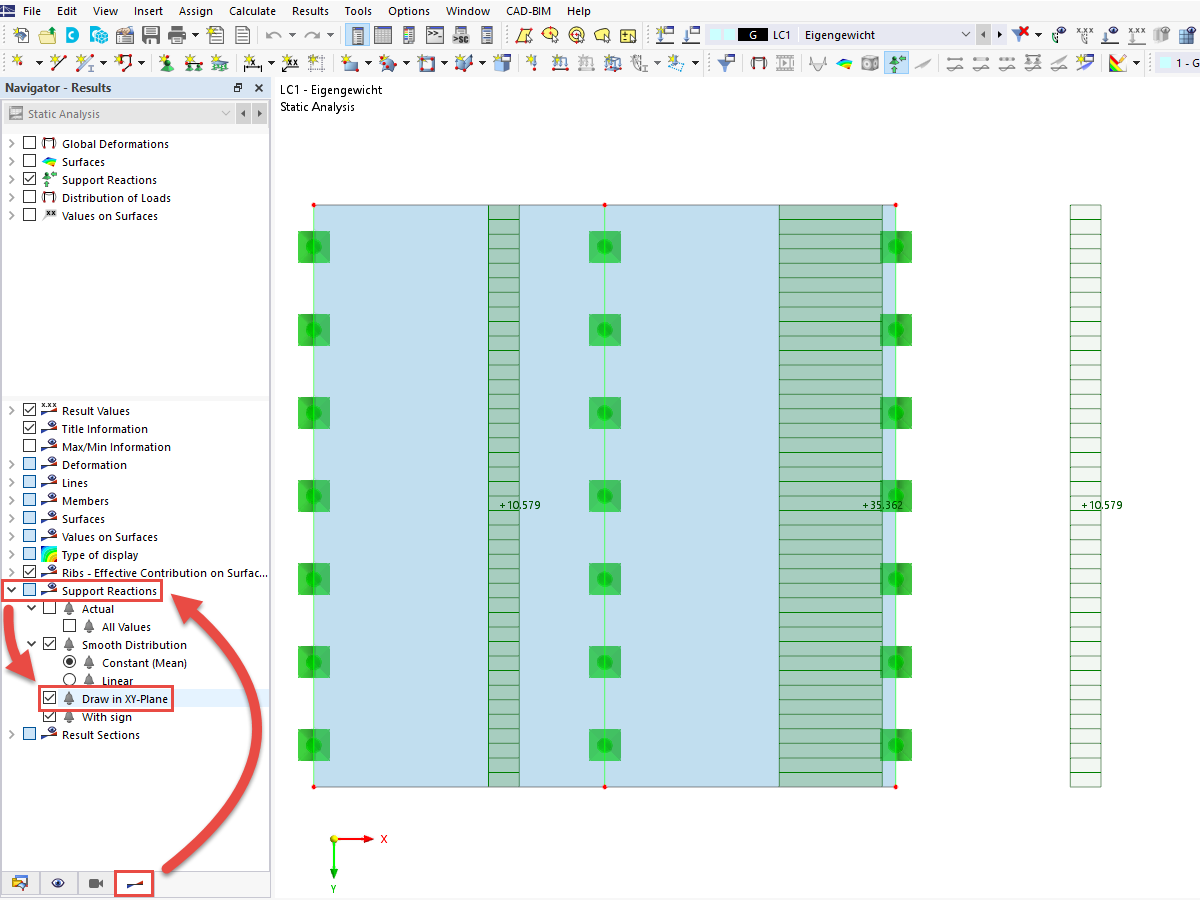The image size is (1200, 900).
Task: Open the CAD-BIM menu
Action: pos(528,11)
